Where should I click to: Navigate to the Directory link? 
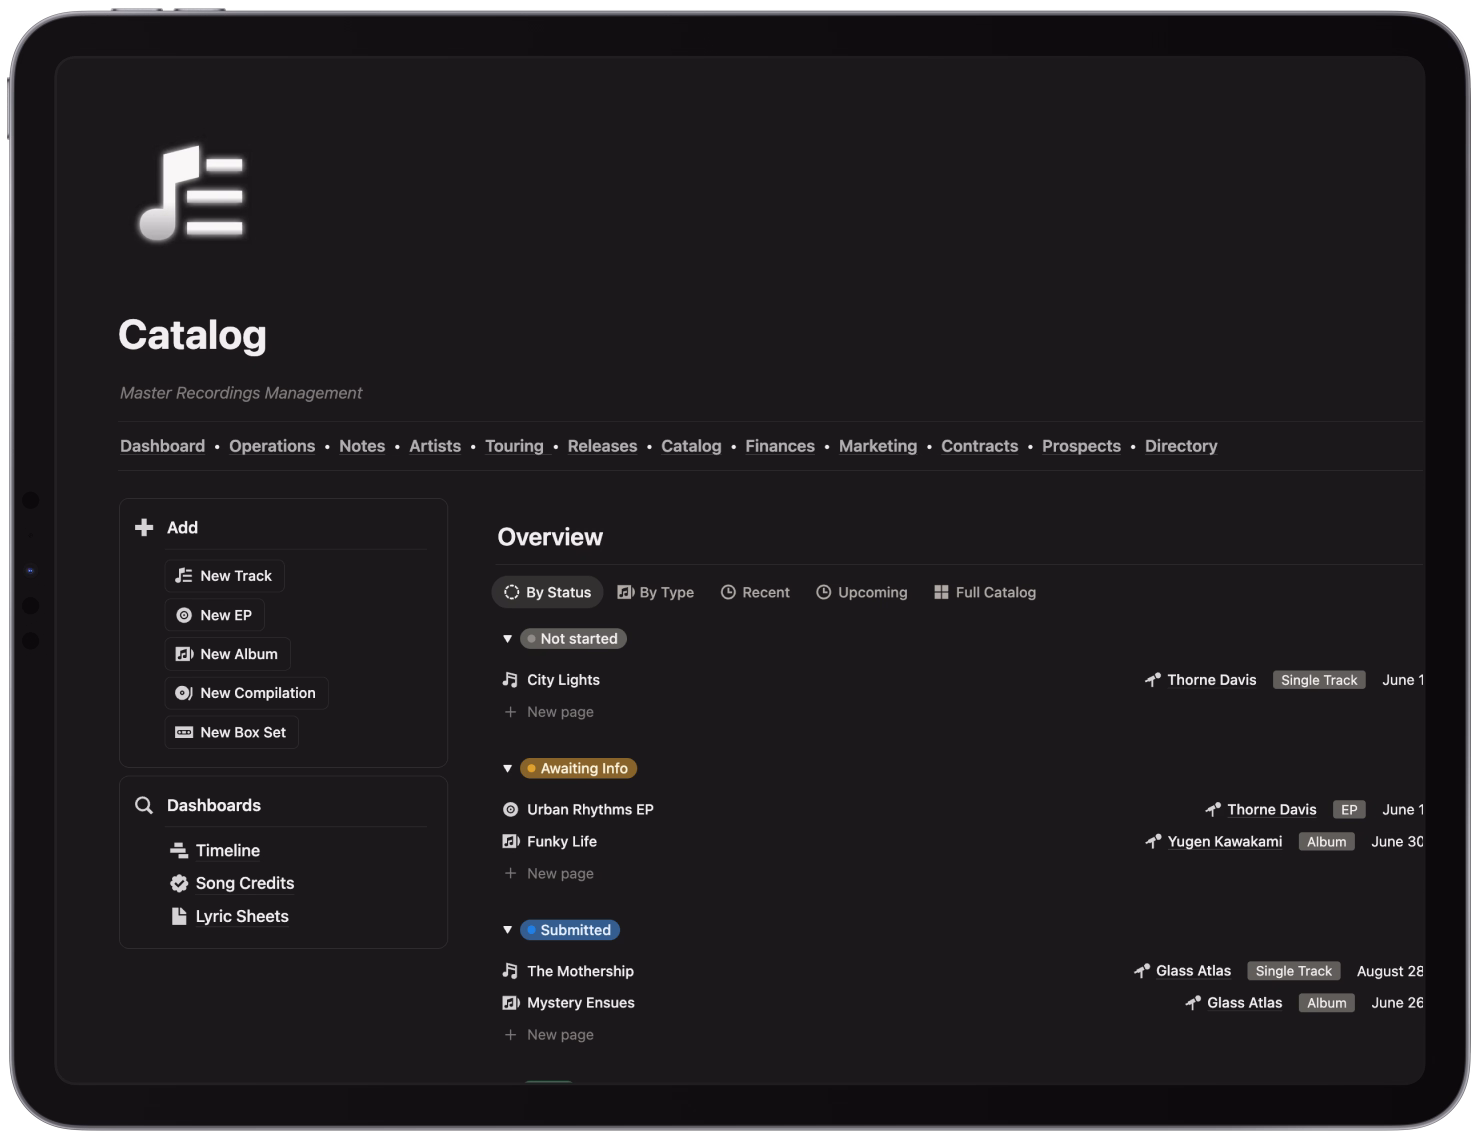1181,446
